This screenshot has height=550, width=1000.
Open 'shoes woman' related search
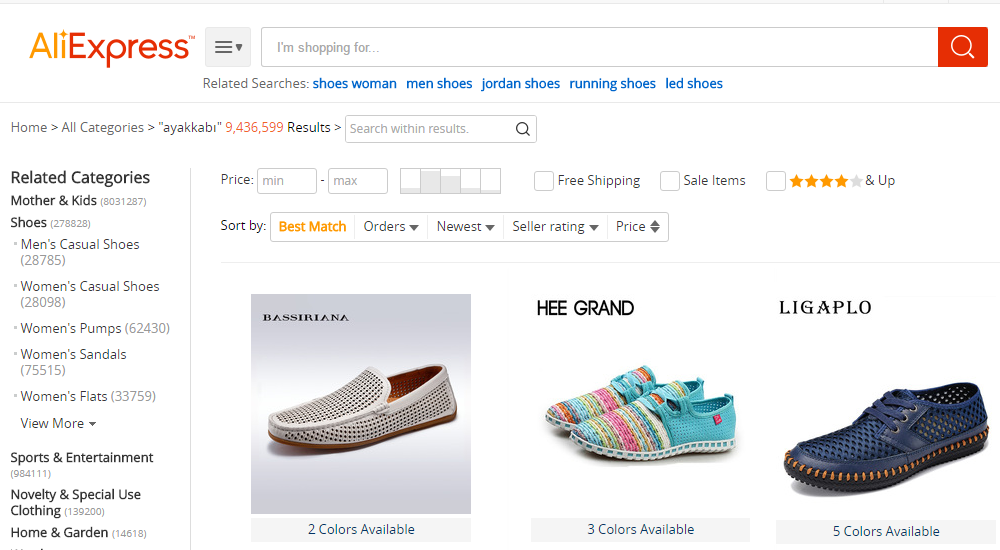[355, 84]
